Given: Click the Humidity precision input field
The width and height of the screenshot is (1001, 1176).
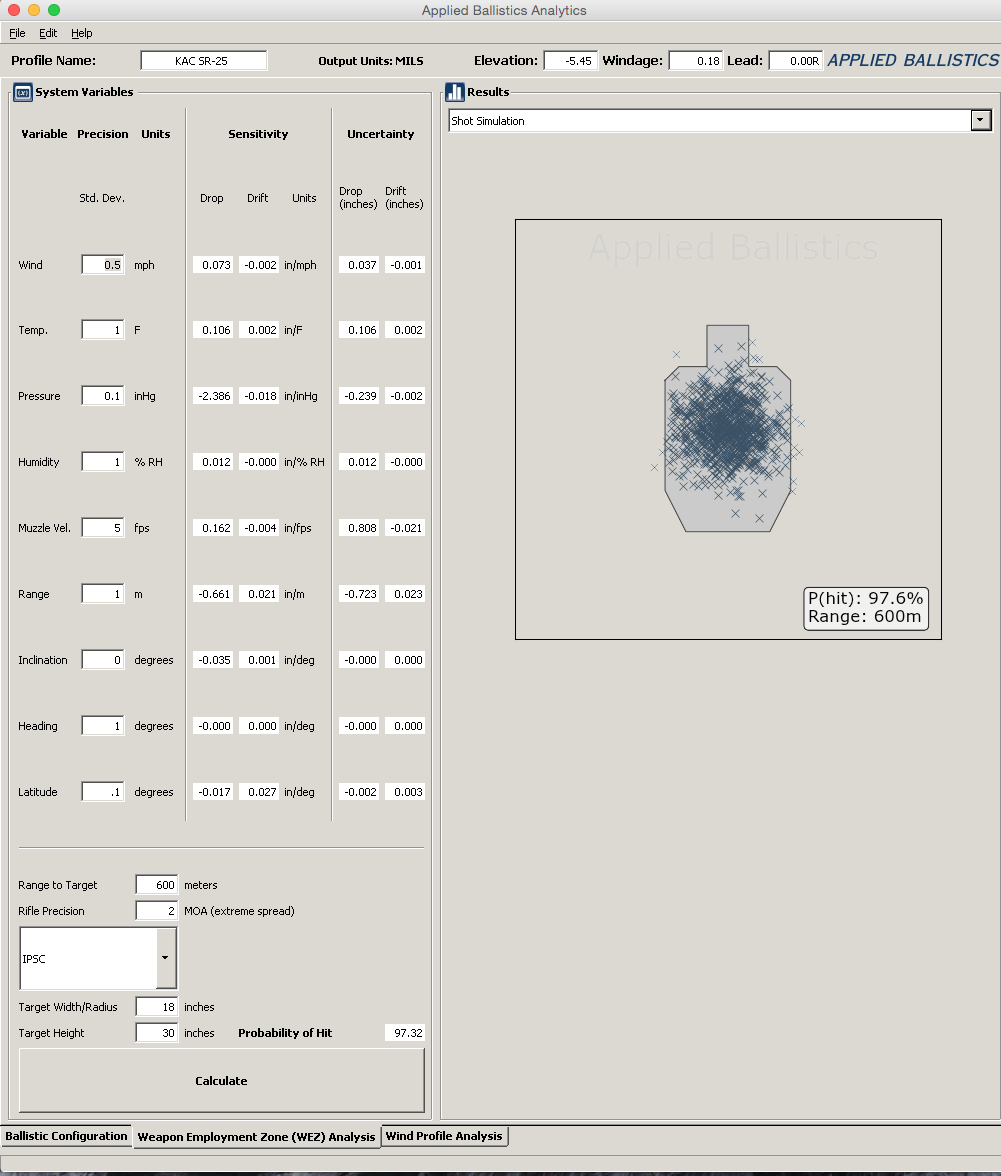Looking at the screenshot, I should tap(103, 462).
